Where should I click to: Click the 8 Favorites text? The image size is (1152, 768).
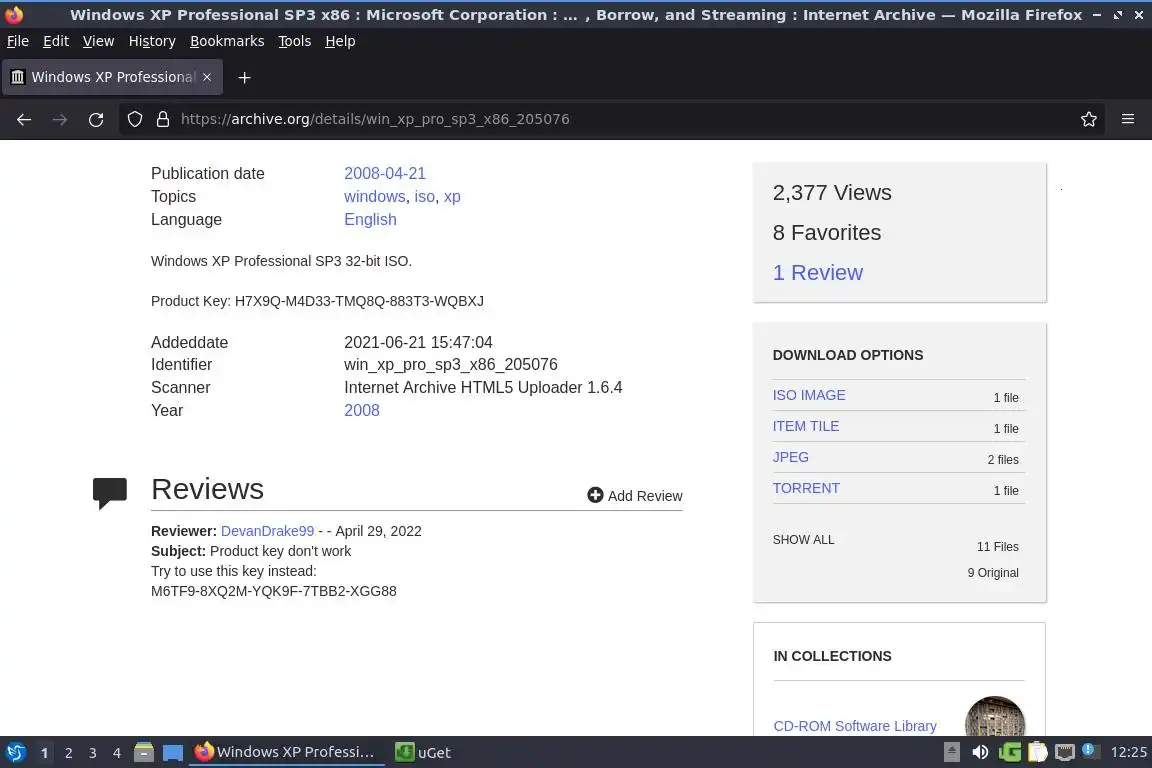[827, 232]
